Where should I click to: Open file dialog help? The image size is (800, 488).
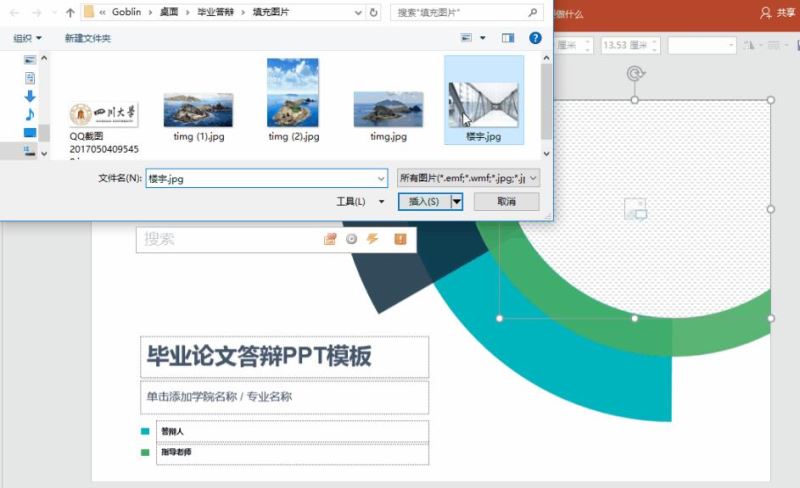[x=535, y=38]
